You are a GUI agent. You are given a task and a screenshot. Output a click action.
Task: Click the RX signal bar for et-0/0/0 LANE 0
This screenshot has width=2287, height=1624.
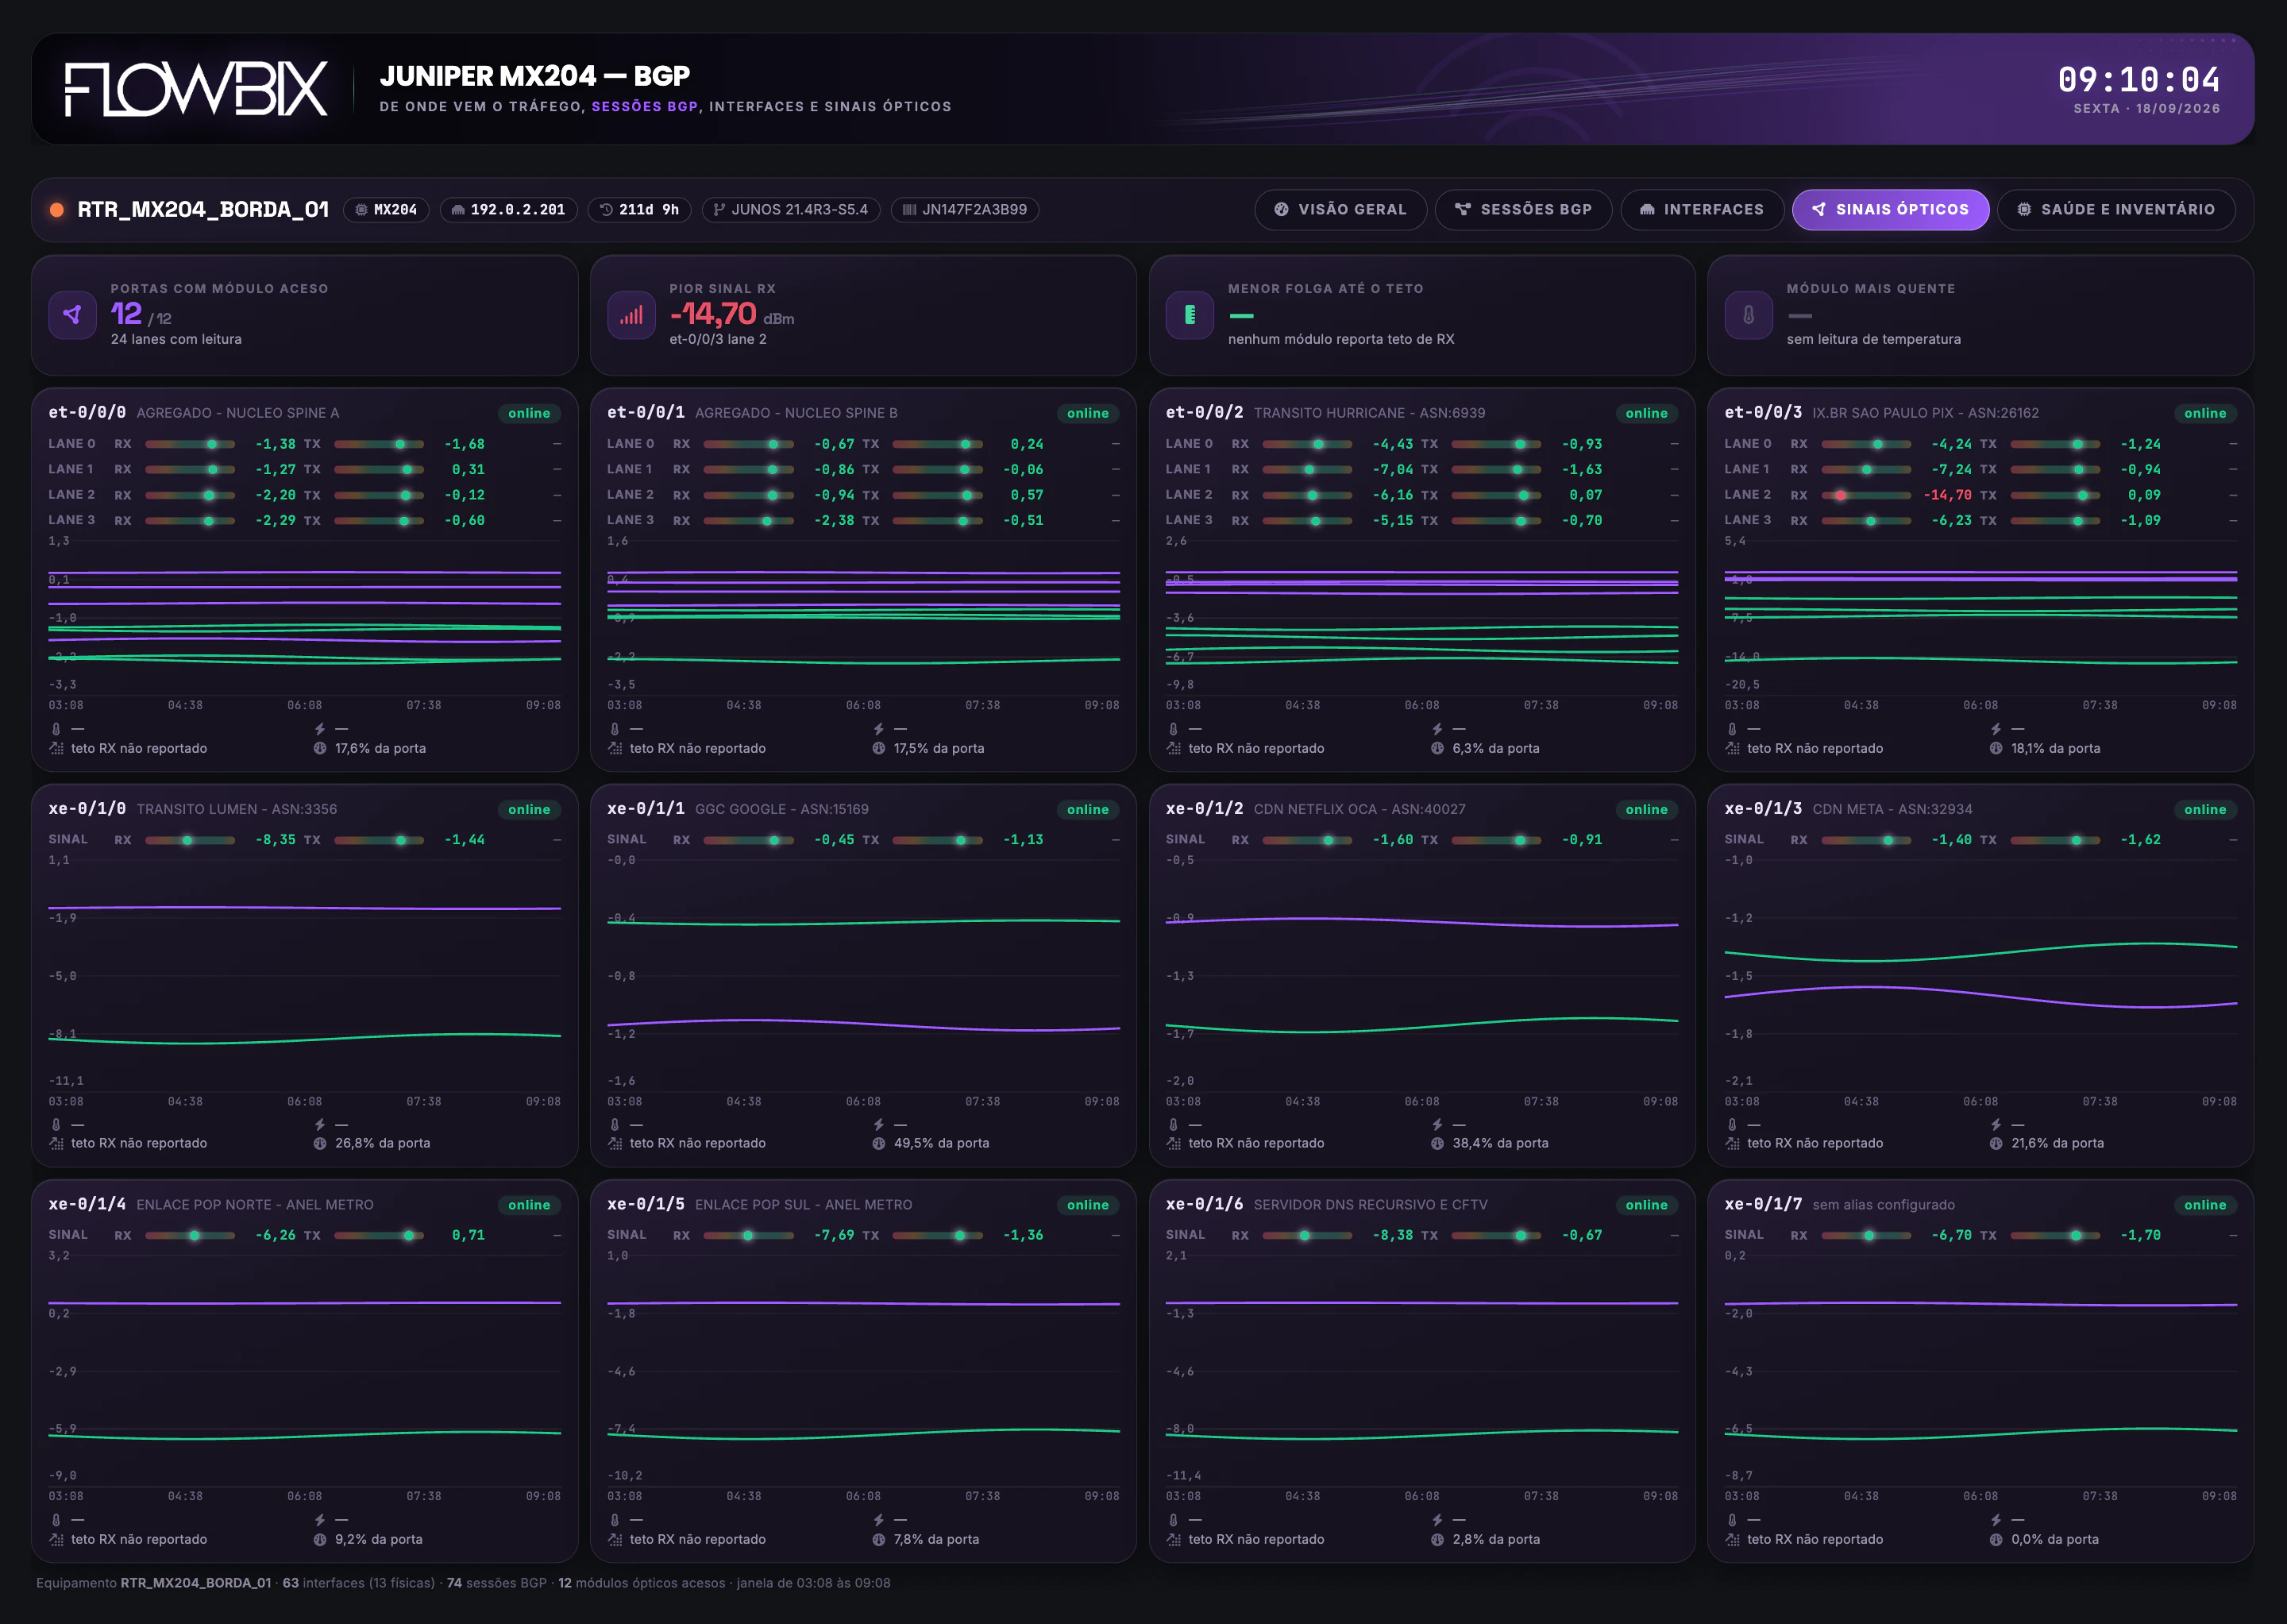[x=190, y=444]
